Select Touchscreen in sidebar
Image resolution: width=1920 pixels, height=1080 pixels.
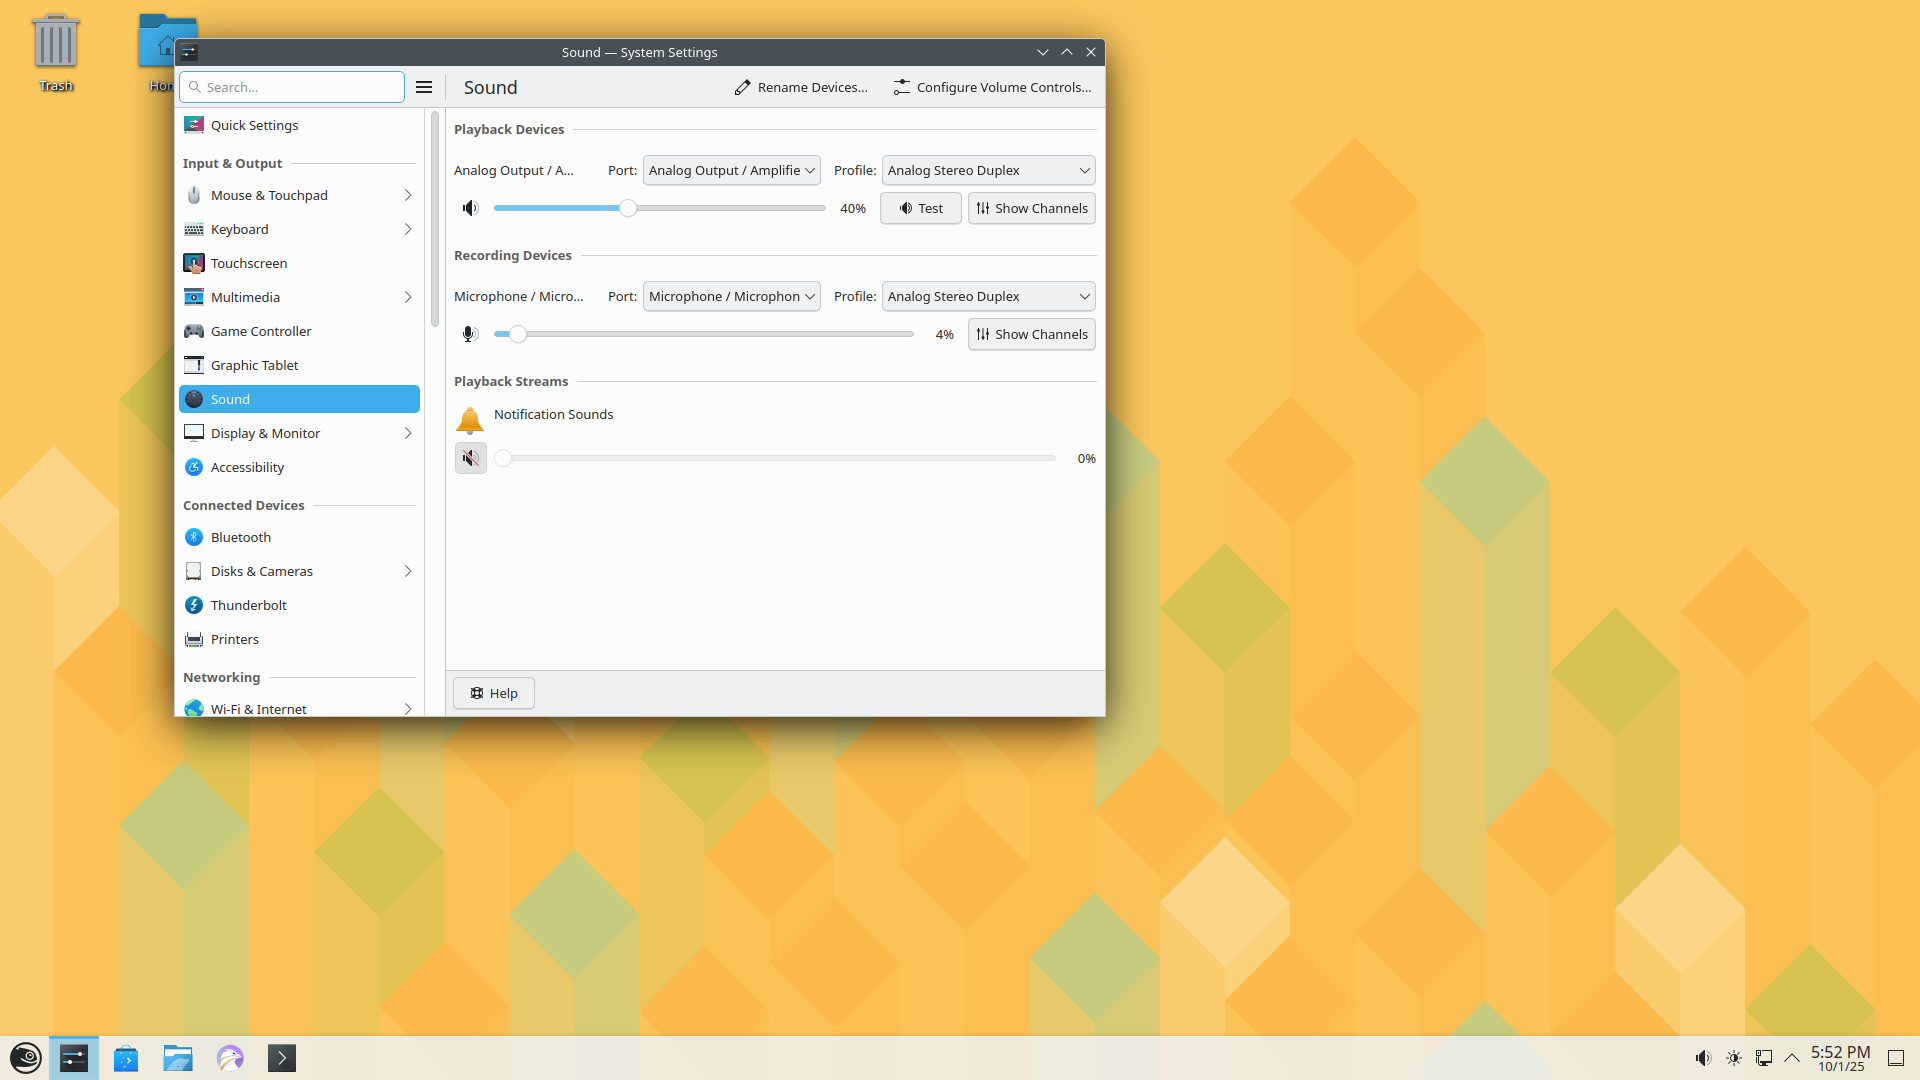tap(299, 263)
